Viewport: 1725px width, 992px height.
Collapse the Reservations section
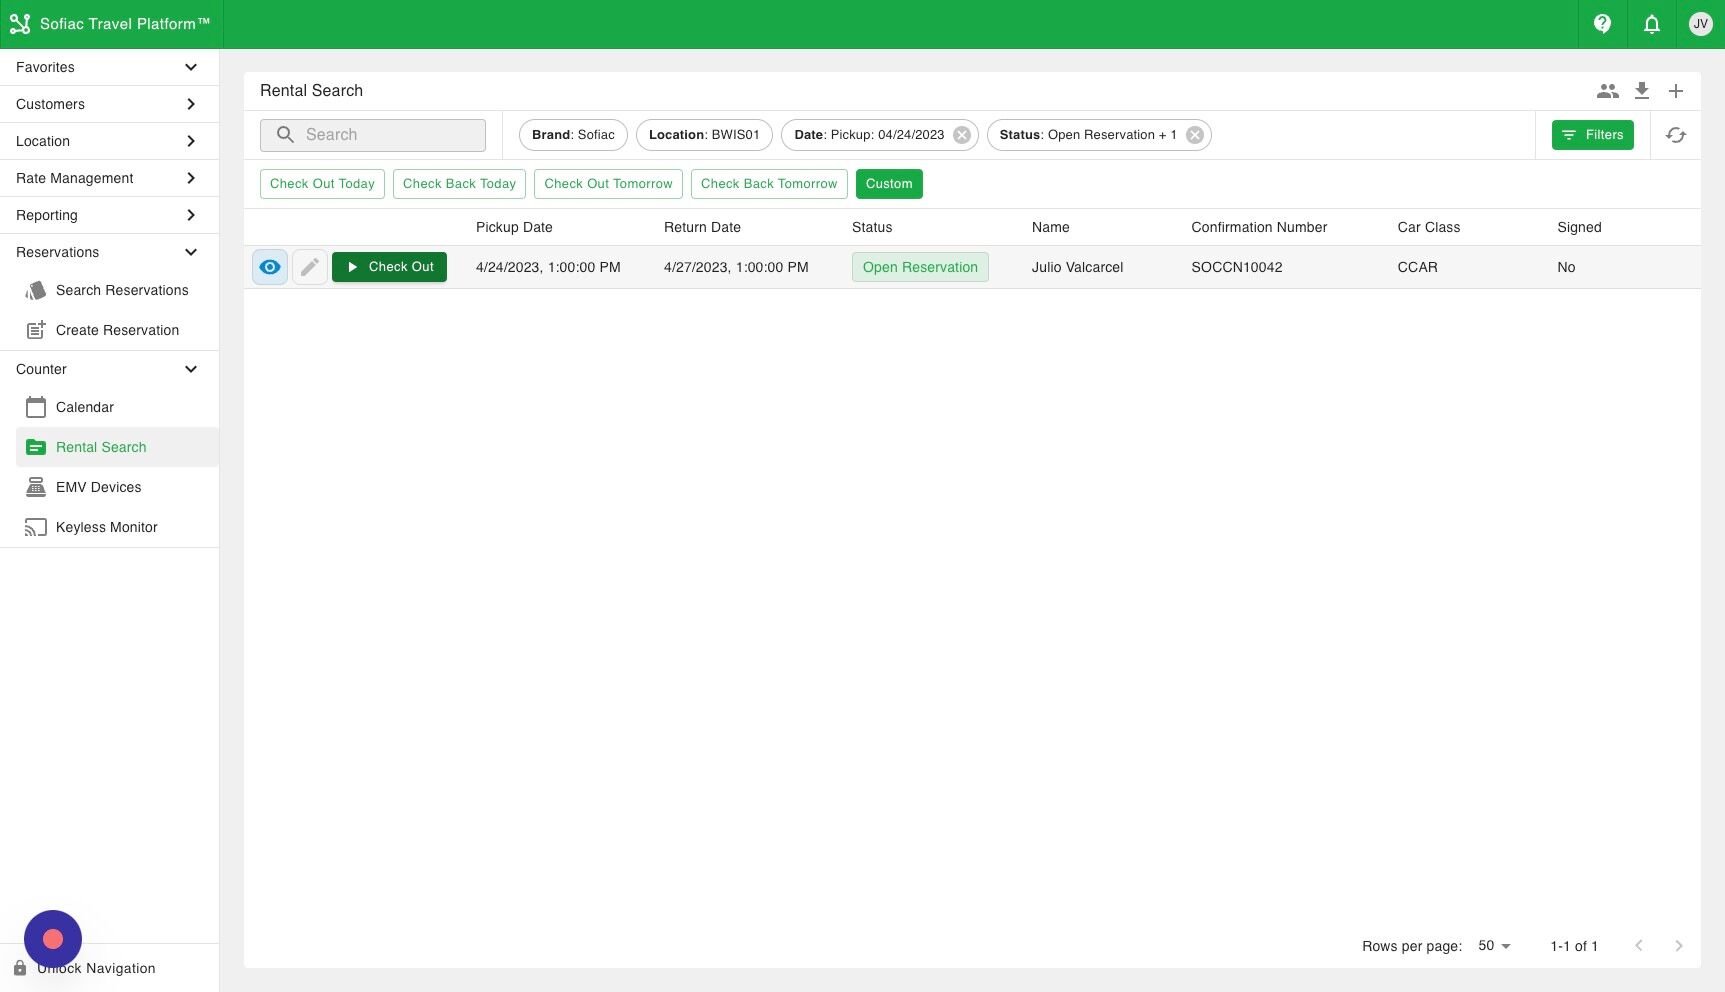click(191, 252)
